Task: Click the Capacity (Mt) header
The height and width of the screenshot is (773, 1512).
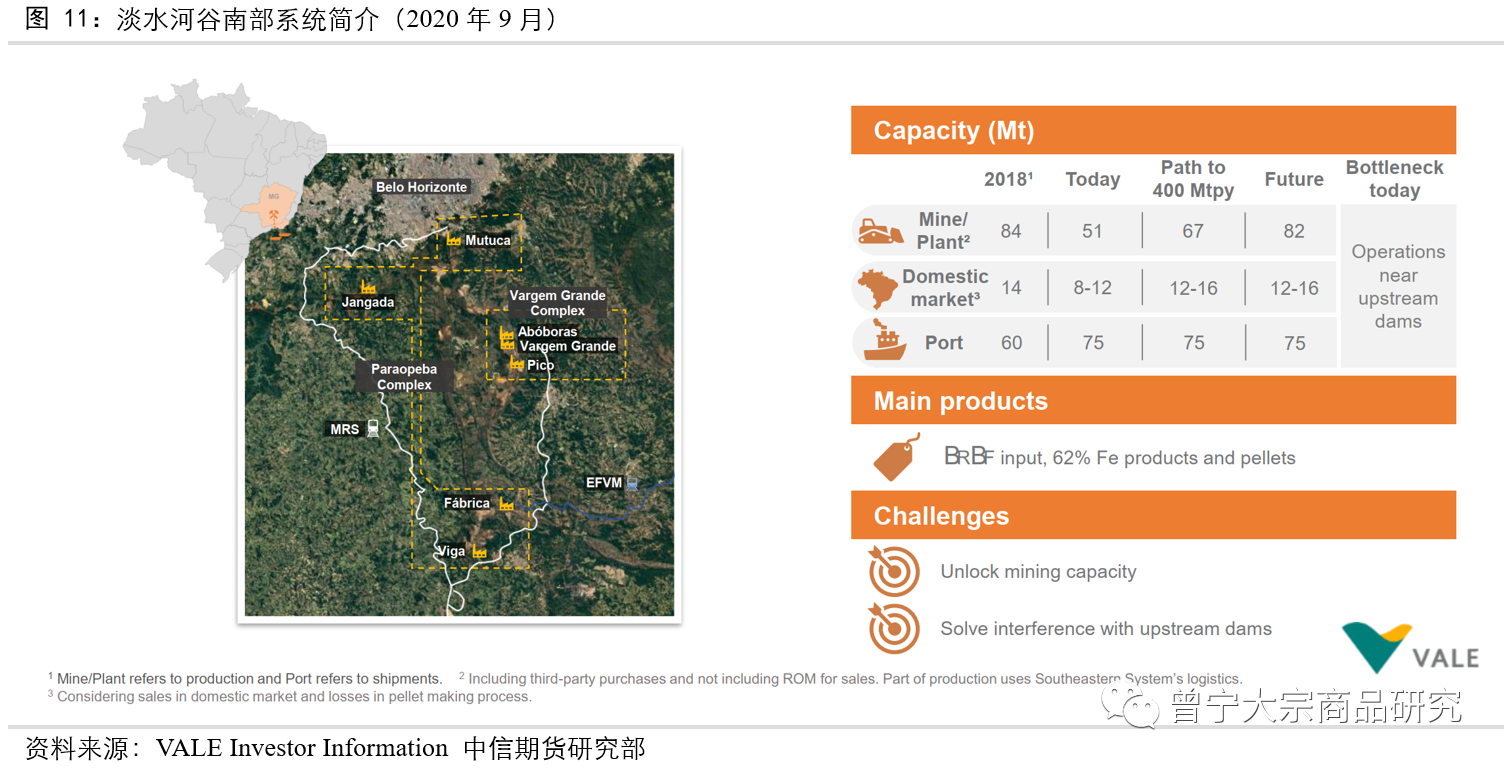Action: (x=1153, y=130)
